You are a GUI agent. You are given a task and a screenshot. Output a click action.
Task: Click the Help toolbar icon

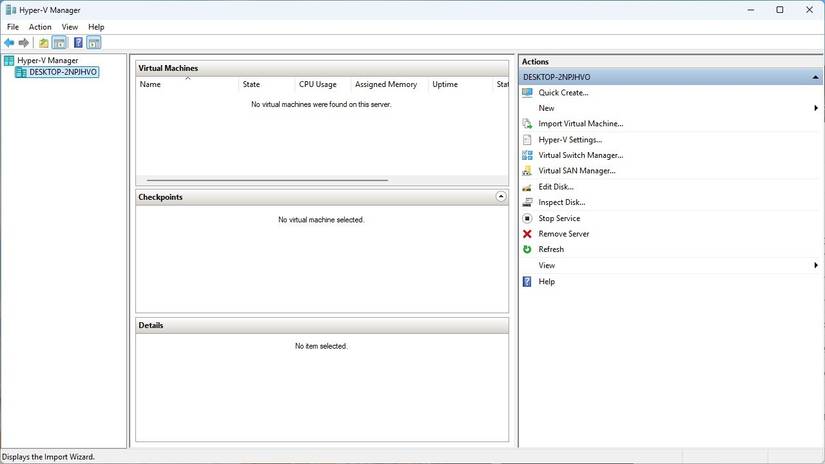[x=78, y=43]
